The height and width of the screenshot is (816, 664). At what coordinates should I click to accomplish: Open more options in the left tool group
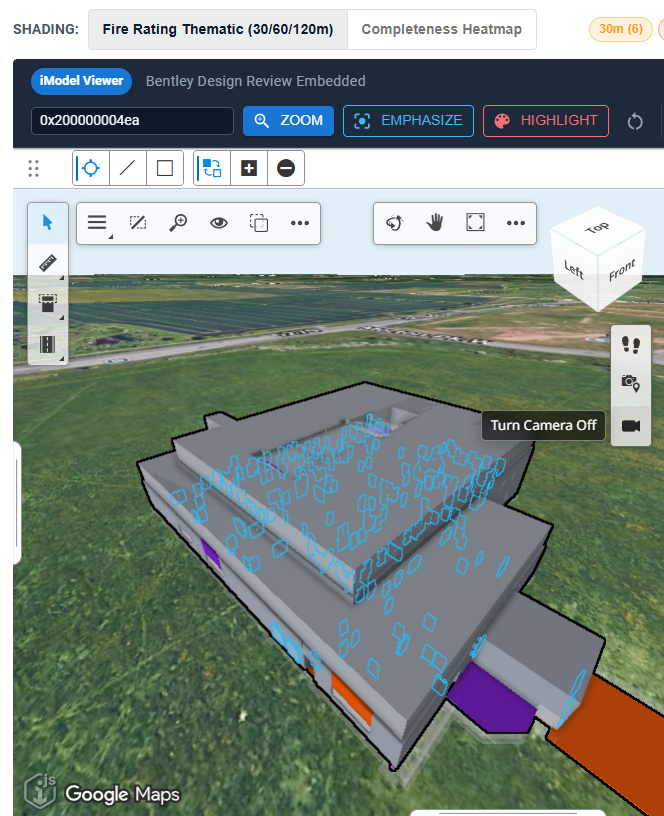point(300,223)
